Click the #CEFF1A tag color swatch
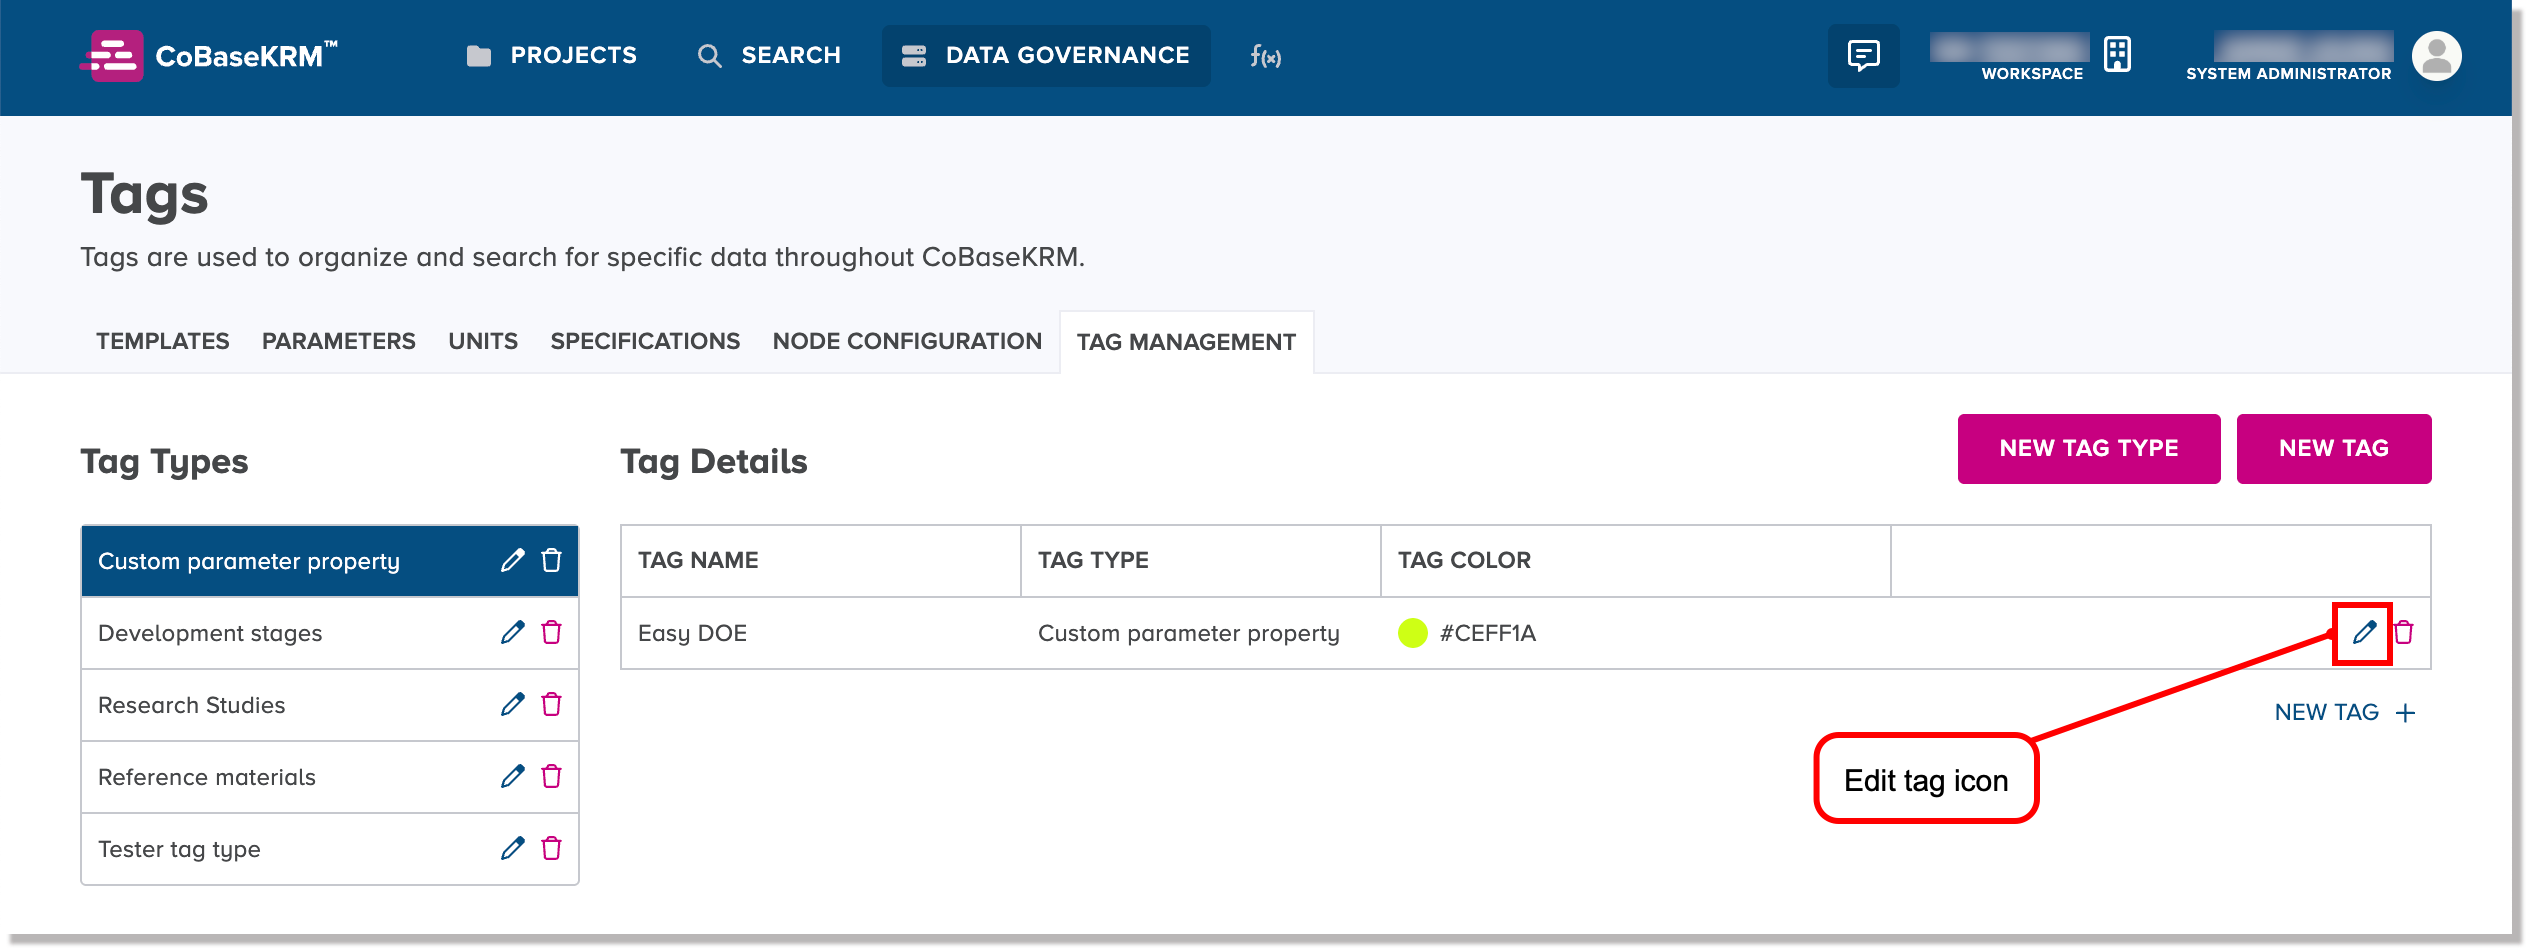Viewport: 2526px width, 948px height. coord(1412,633)
